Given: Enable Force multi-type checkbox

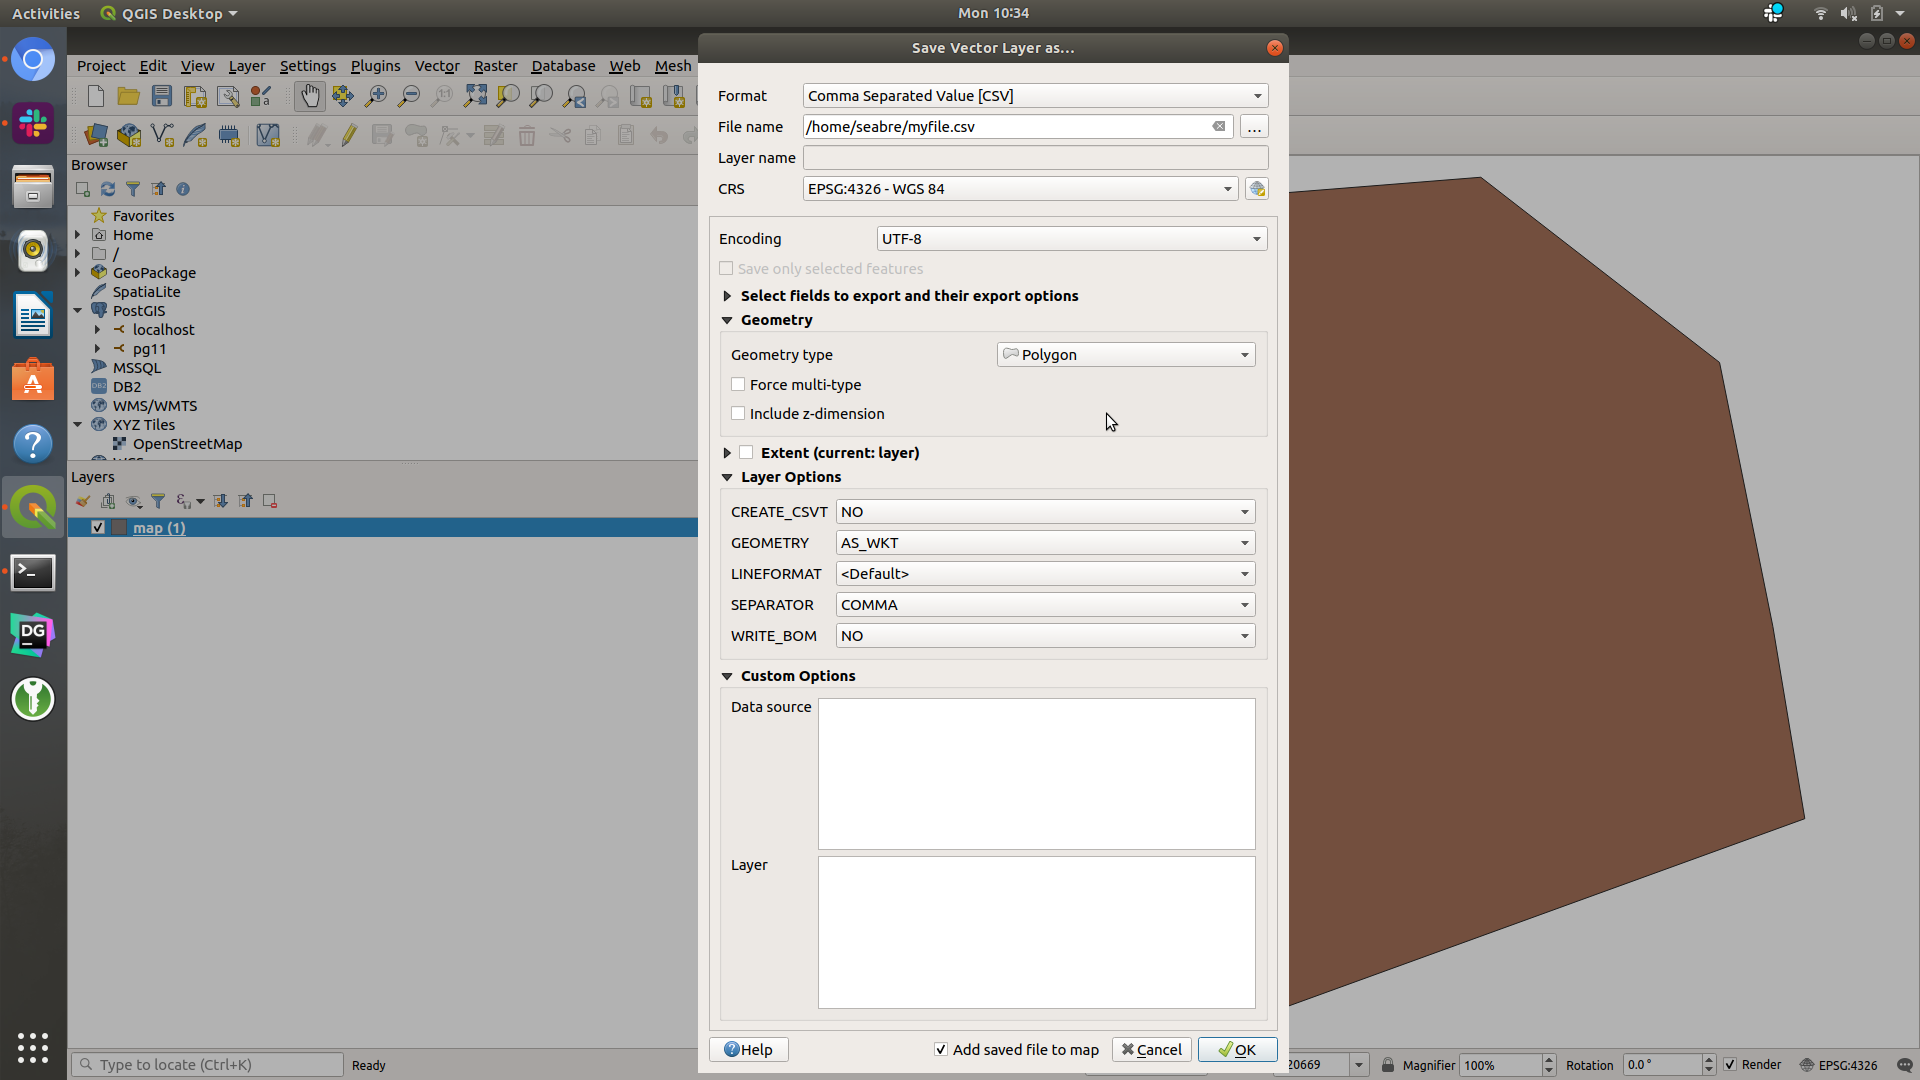Looking at the screenshot, I should tap(738, 385).
